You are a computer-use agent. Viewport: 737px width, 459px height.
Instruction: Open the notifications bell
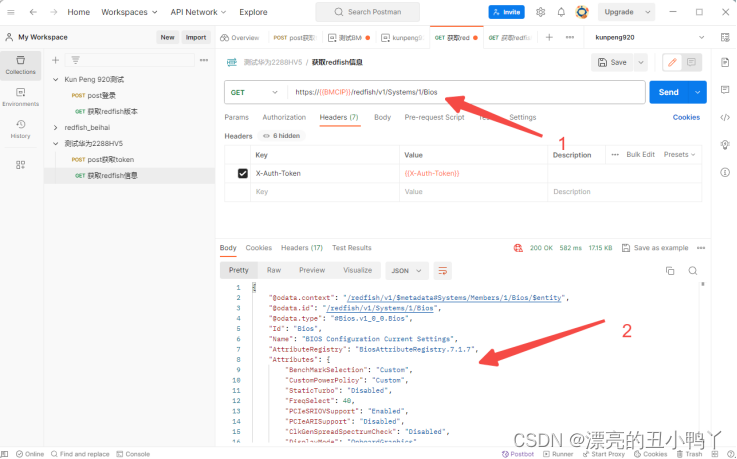pyautogui.click(x=561, y=12)
